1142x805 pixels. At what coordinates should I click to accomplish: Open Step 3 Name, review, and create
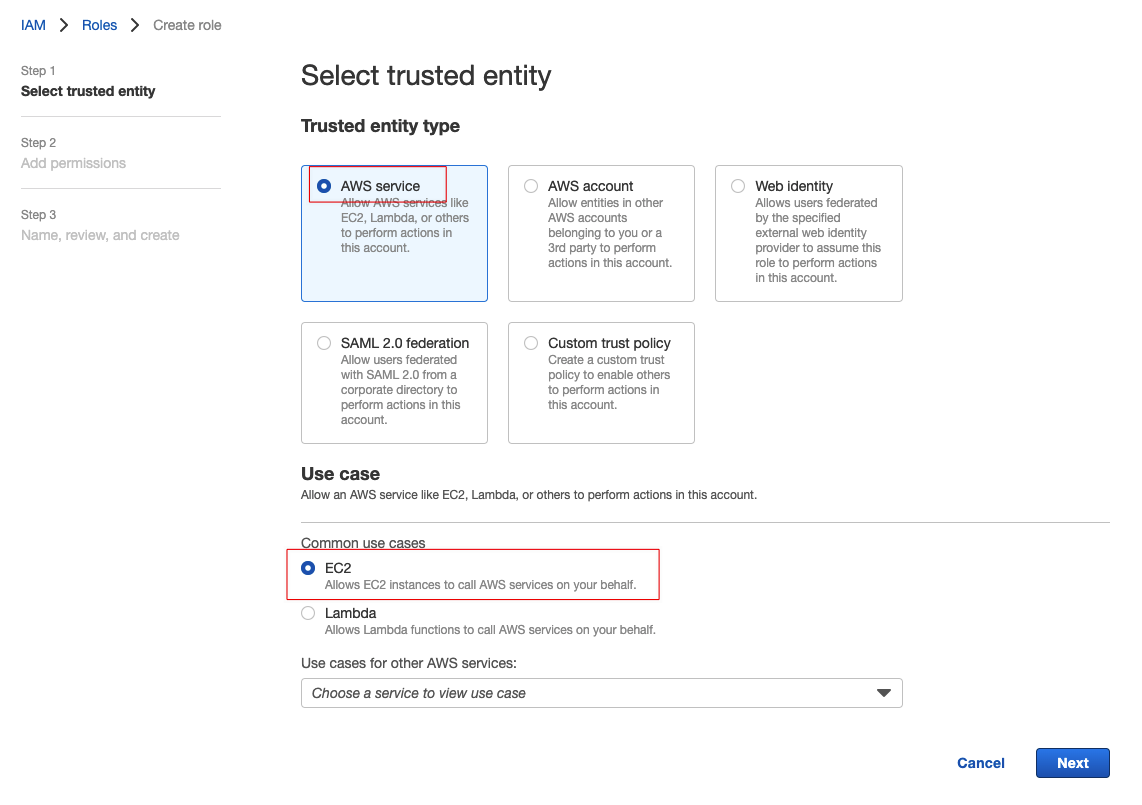(100, 235)
